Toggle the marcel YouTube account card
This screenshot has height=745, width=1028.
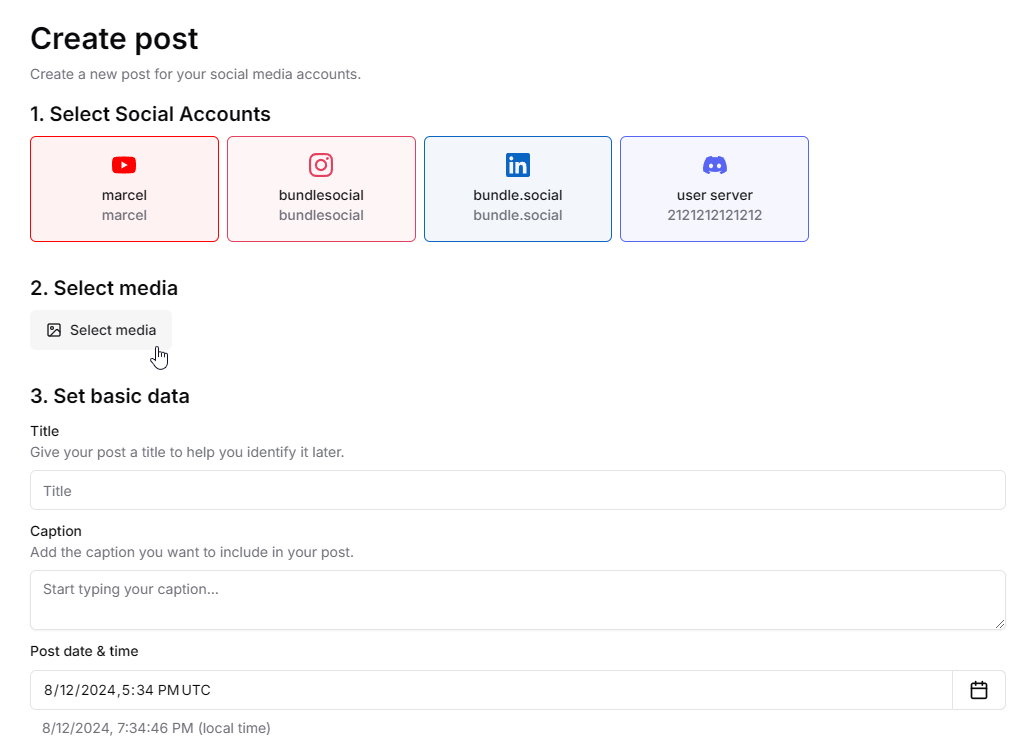coord(125,189)
